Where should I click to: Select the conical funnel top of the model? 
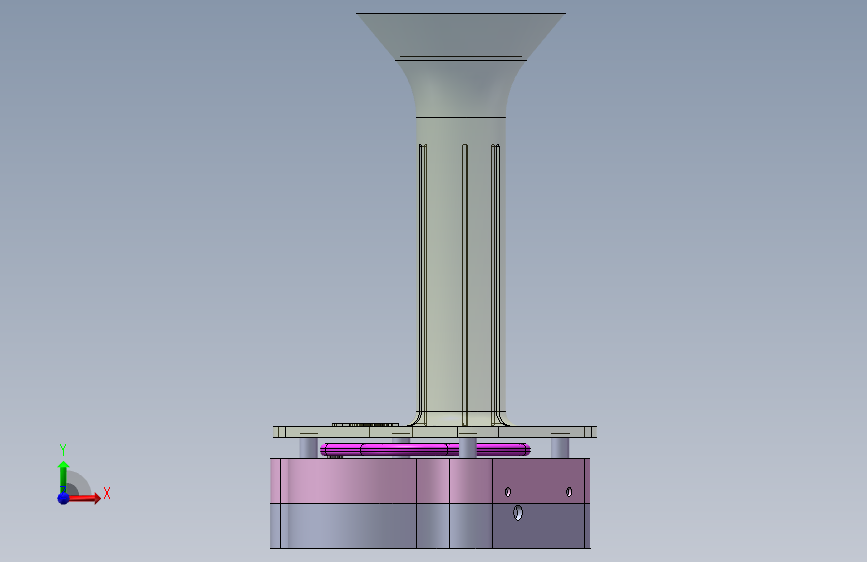tap(461, 35)
